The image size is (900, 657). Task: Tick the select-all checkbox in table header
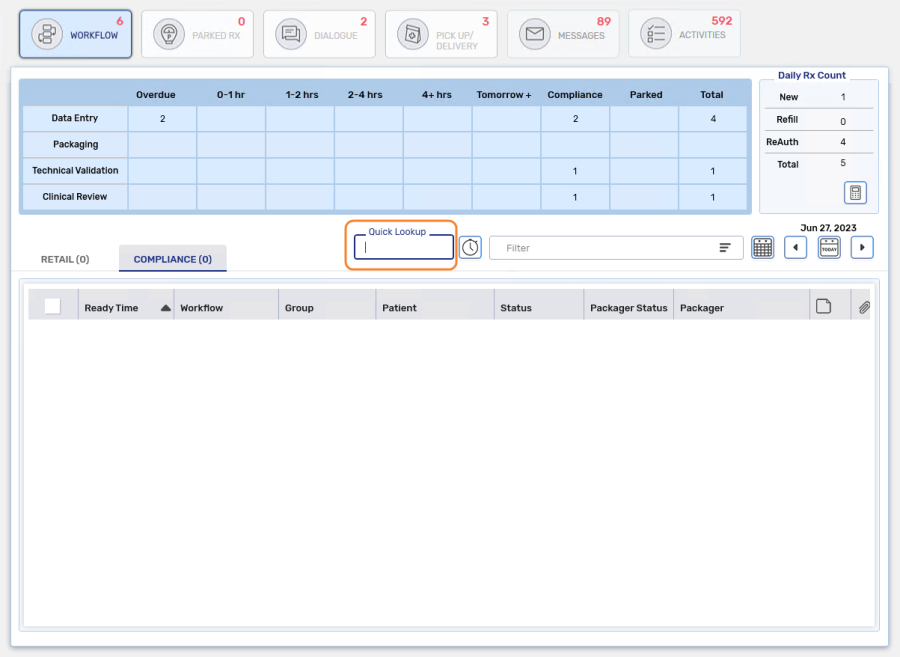52,307
